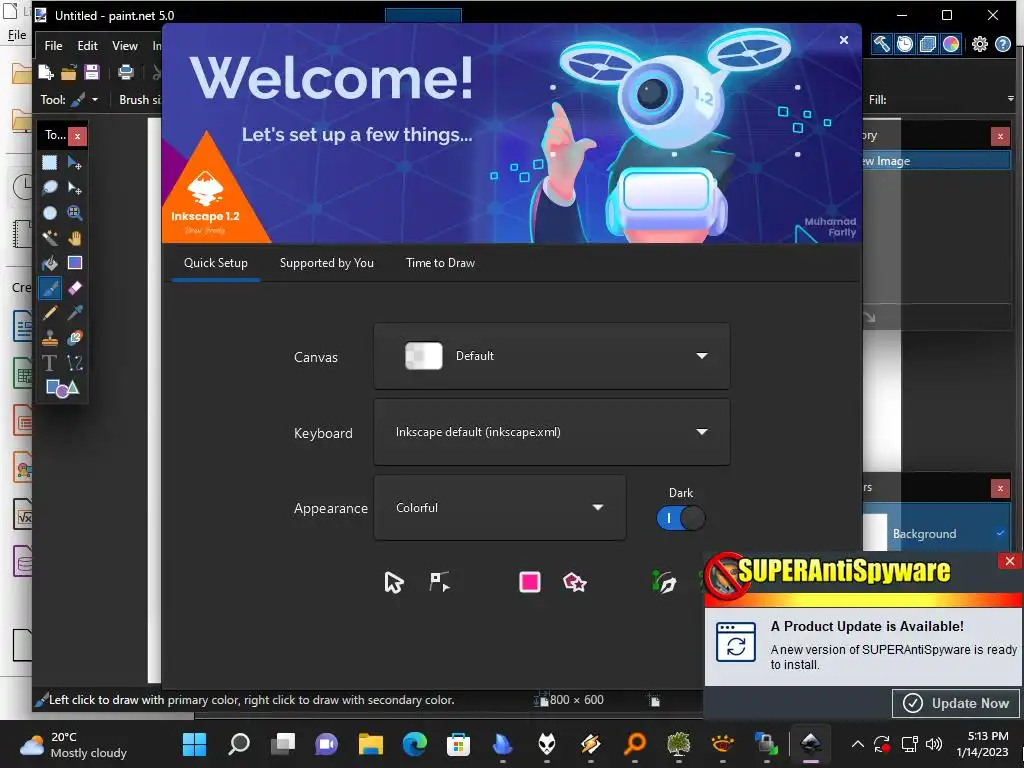Click paint.net Save floppy disk icon
Image resolution: width=1024 pixels, height=768 pixels.
point(91,72)
